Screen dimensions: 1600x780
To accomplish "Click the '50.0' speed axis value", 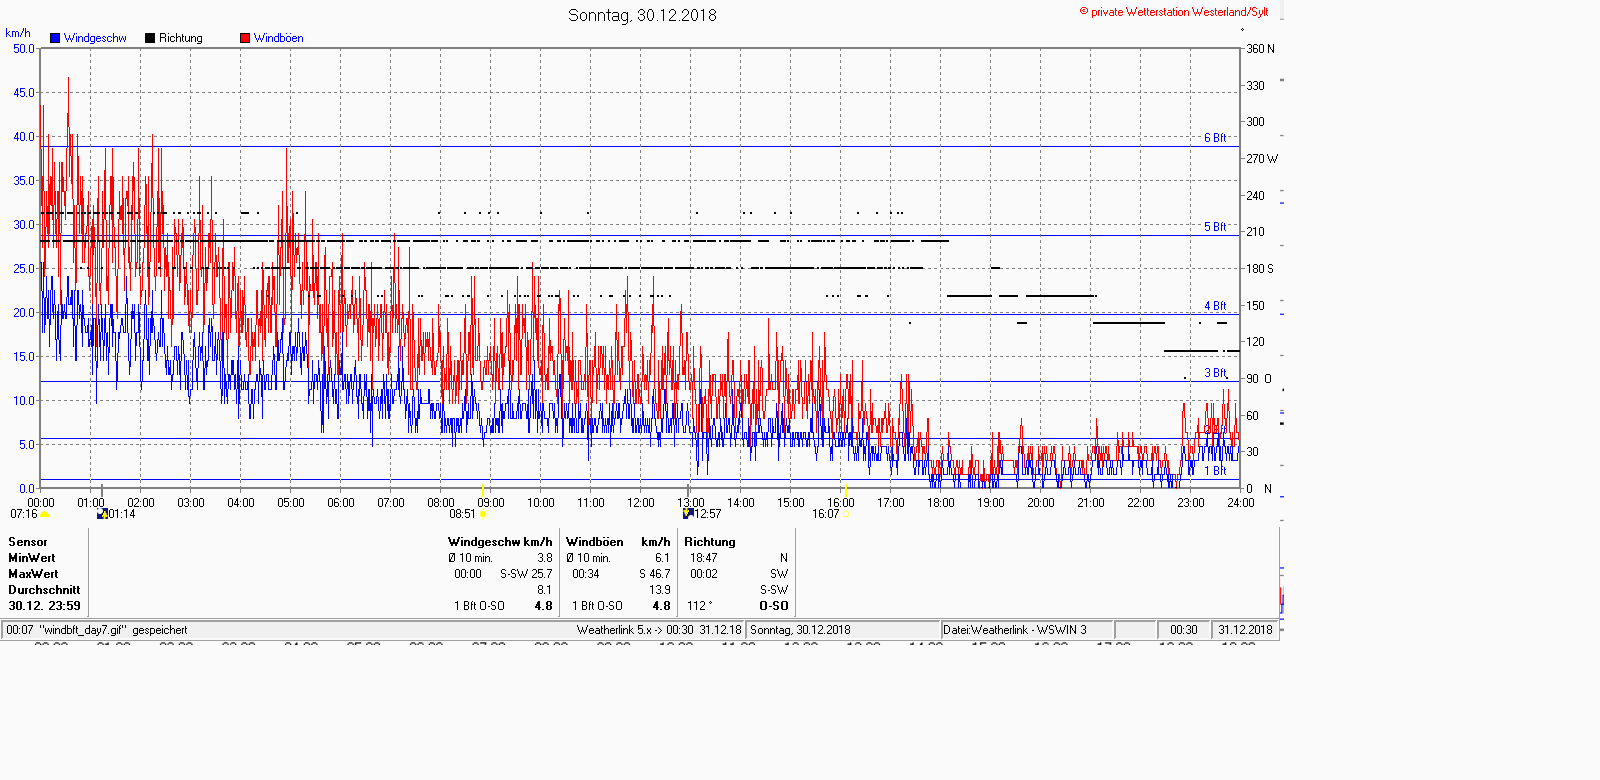I will [24, 48].
